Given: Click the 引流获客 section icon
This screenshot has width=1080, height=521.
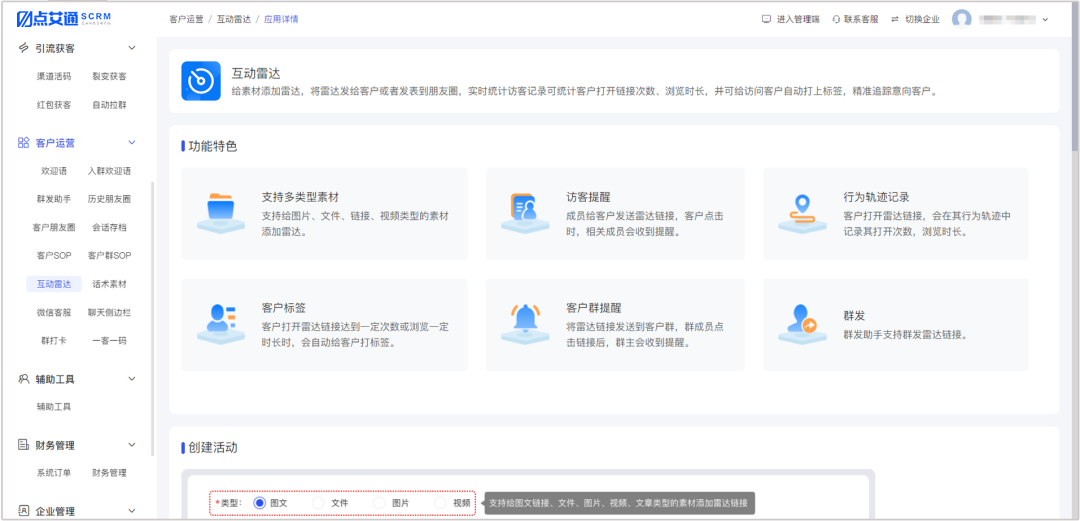Looking at the screenshot, I should (x=23, y=48).
